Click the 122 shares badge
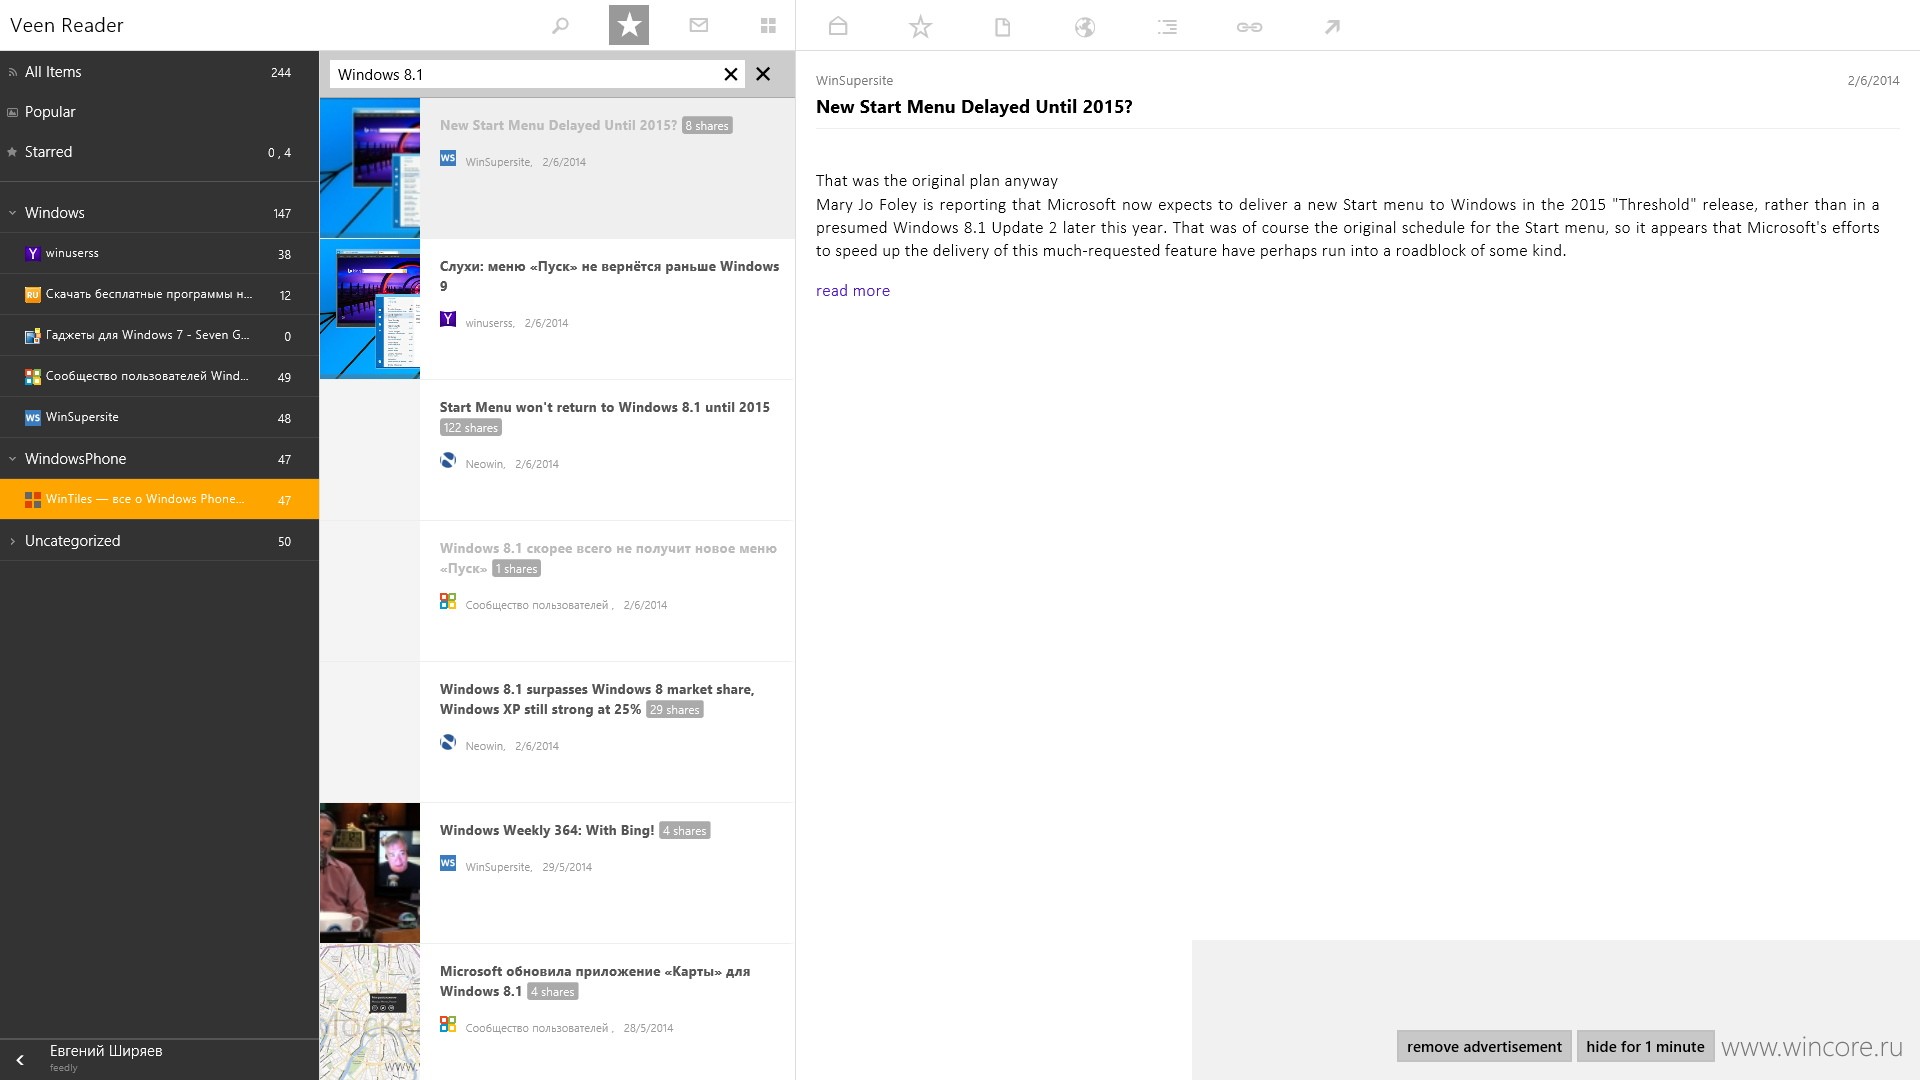Image resolution: width=1920 pixels, height=1080 pixels. click(471, 428)
